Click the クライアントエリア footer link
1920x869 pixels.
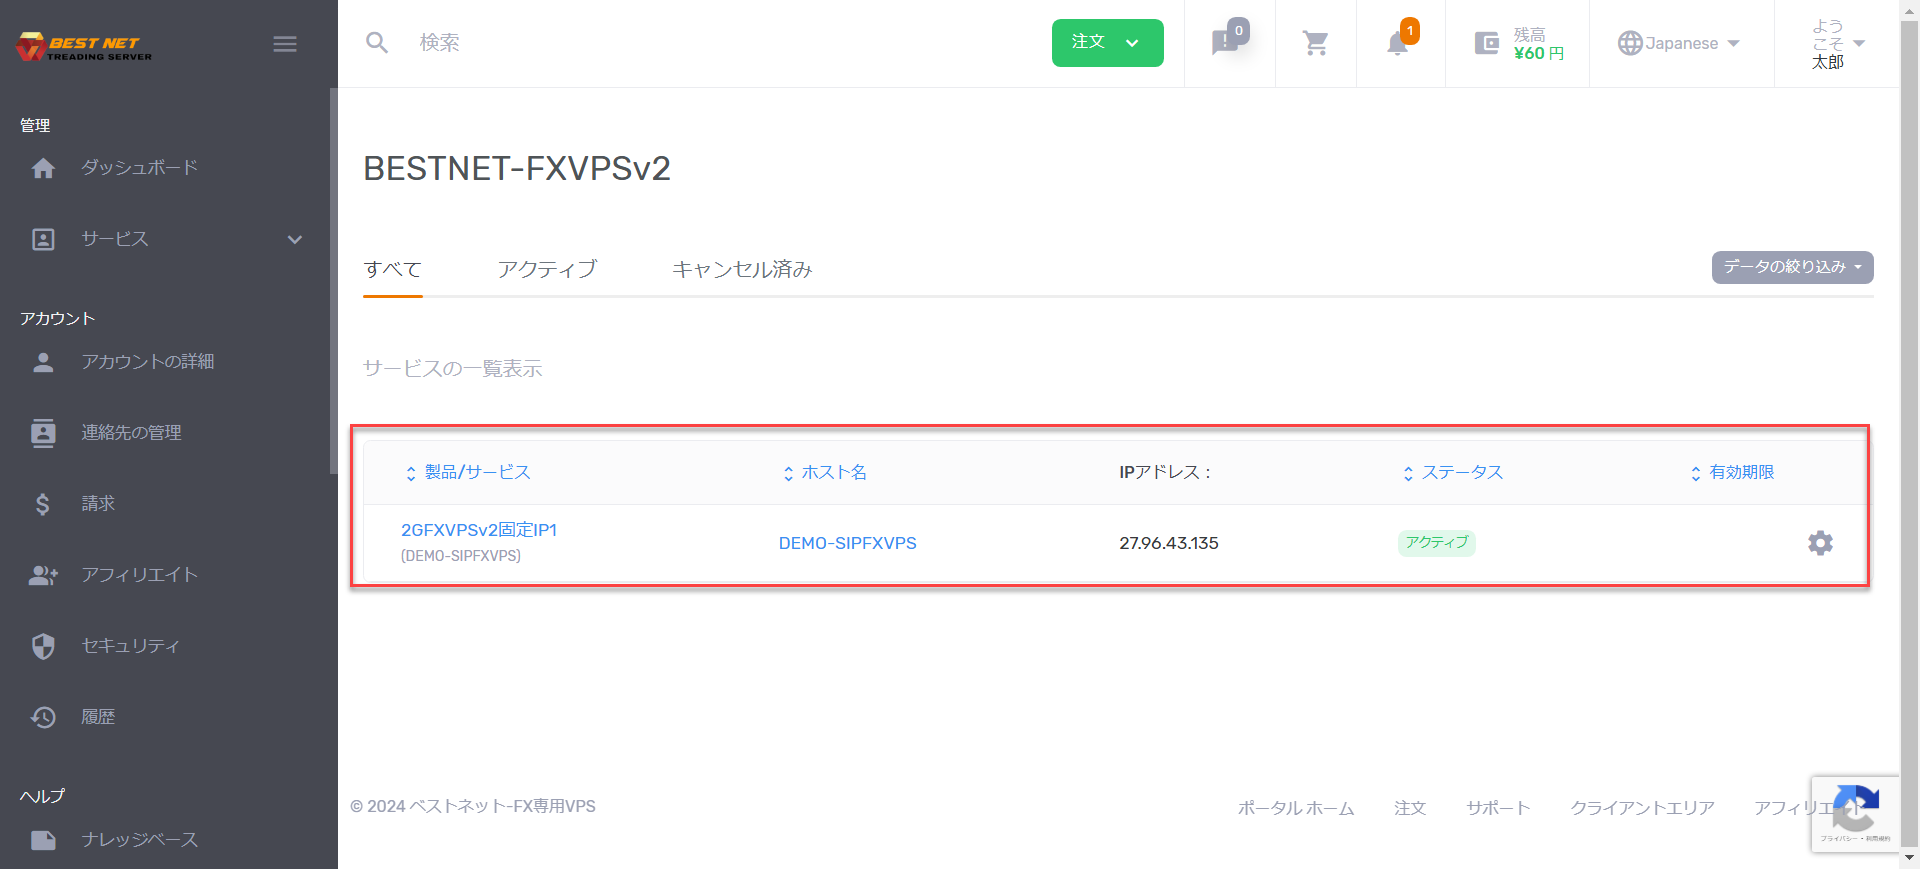1642,808
